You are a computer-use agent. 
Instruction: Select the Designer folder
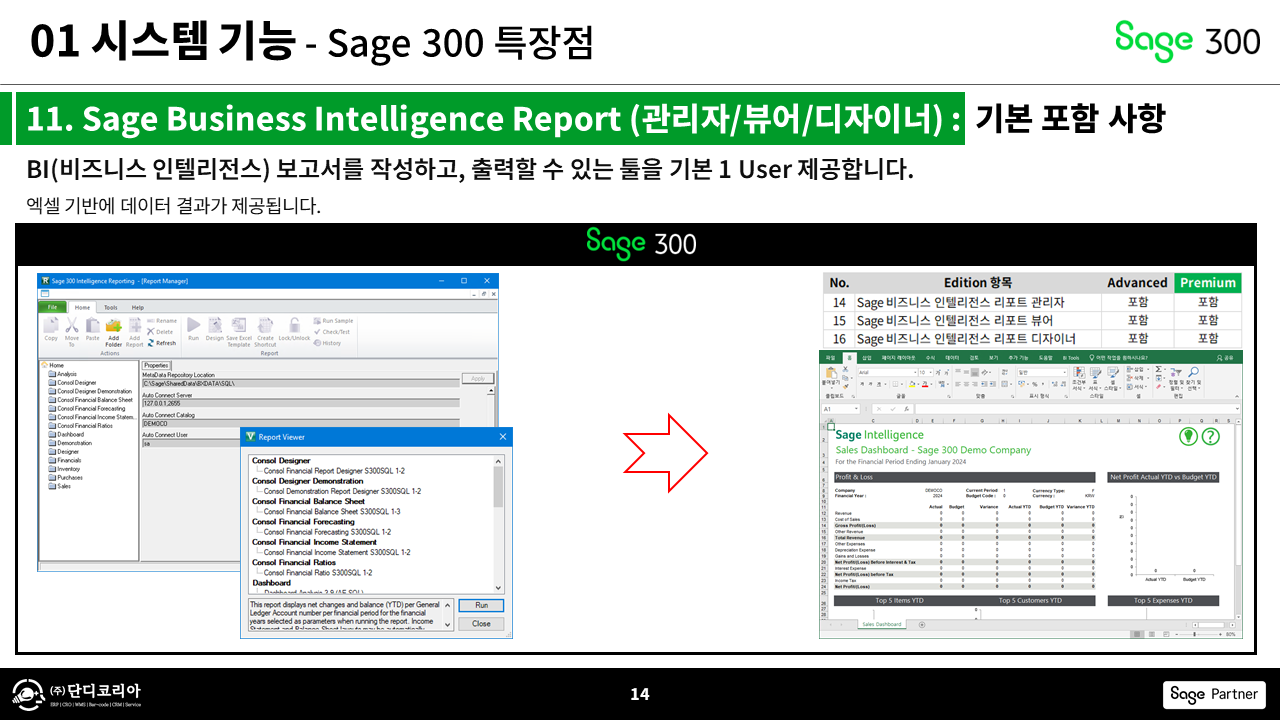65,452
